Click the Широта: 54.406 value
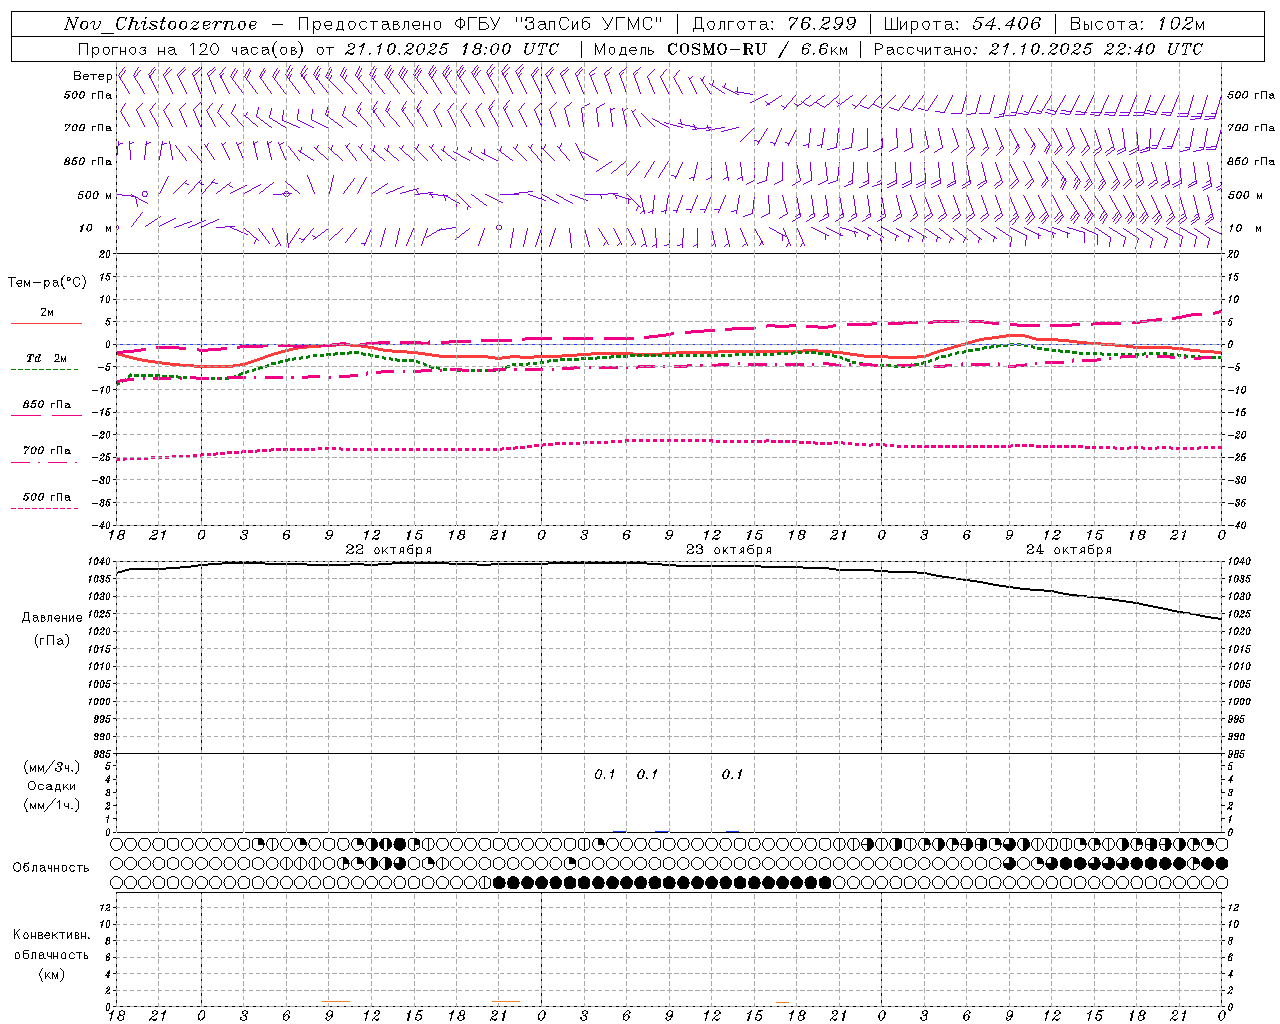This screenshot has width=1280, height=1024. point(962,24)
